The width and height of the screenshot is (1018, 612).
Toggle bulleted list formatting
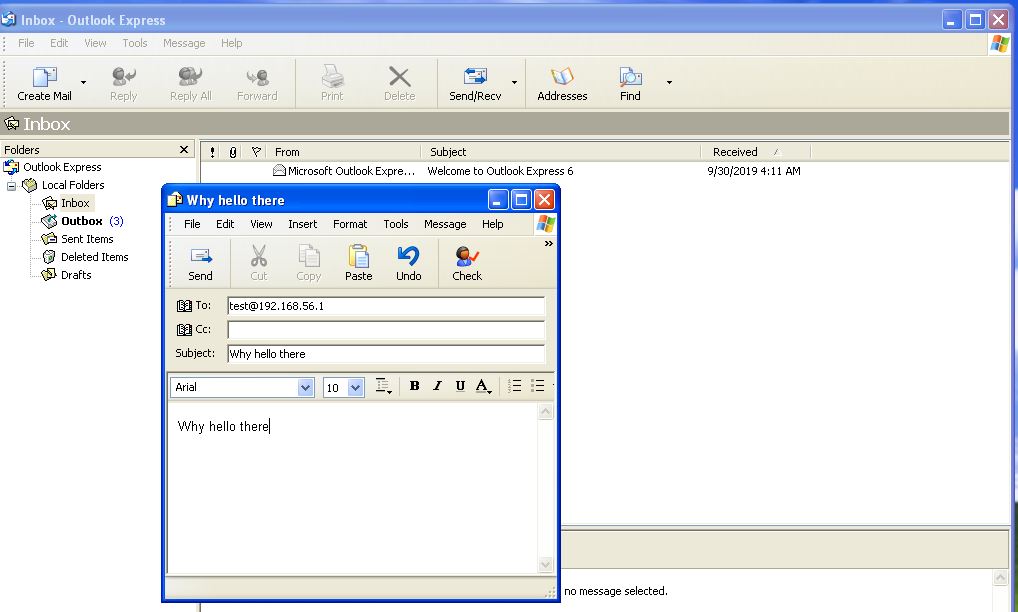point(537,386)
